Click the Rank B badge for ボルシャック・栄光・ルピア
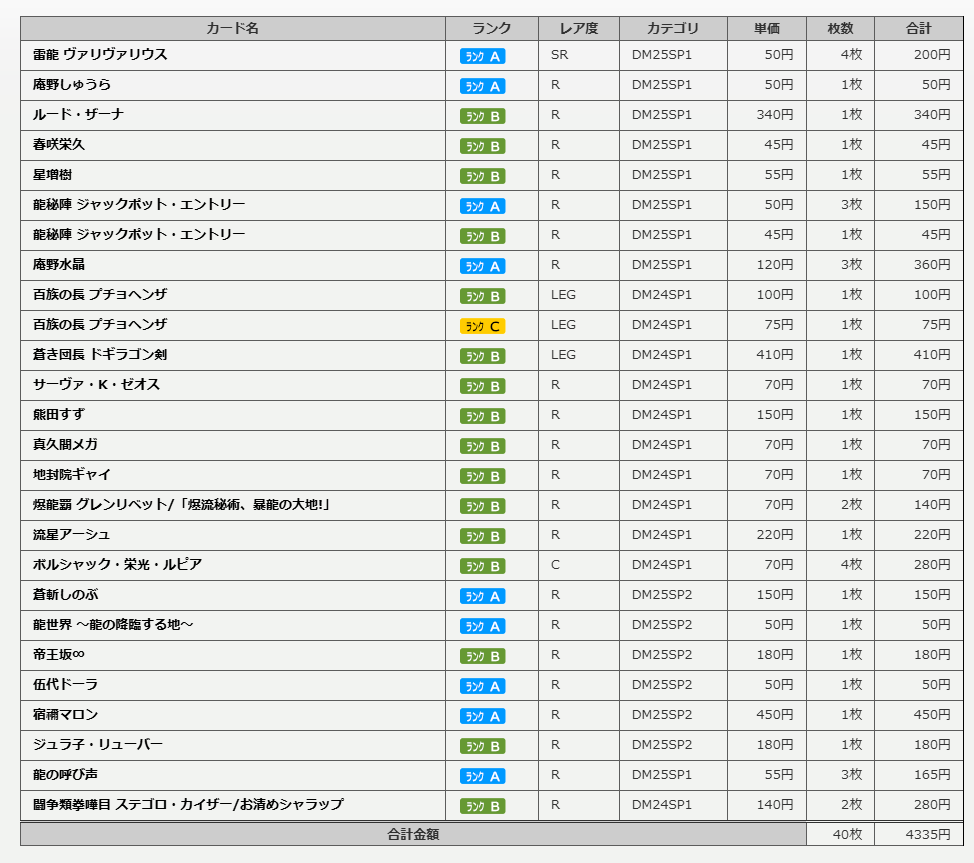This screenshot has height=863, width=974. click(483, 566)
